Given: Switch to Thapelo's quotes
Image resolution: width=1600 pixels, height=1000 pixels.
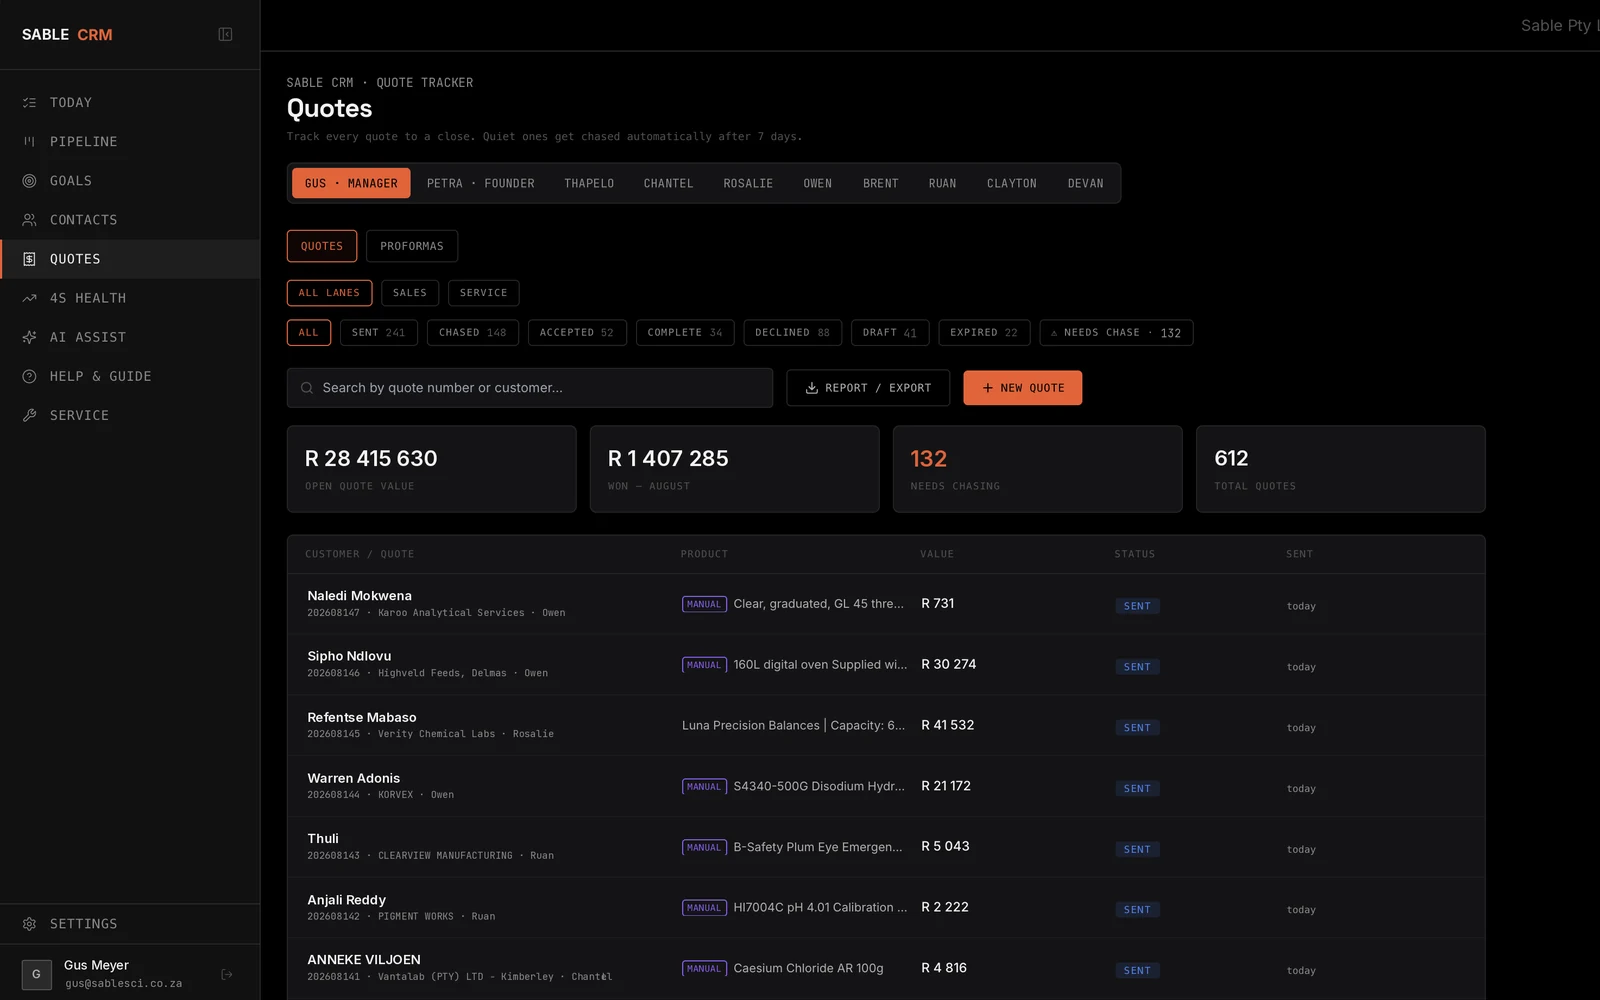Looking at the screenshot, I should pyautogui.click(x=589, y=183).
